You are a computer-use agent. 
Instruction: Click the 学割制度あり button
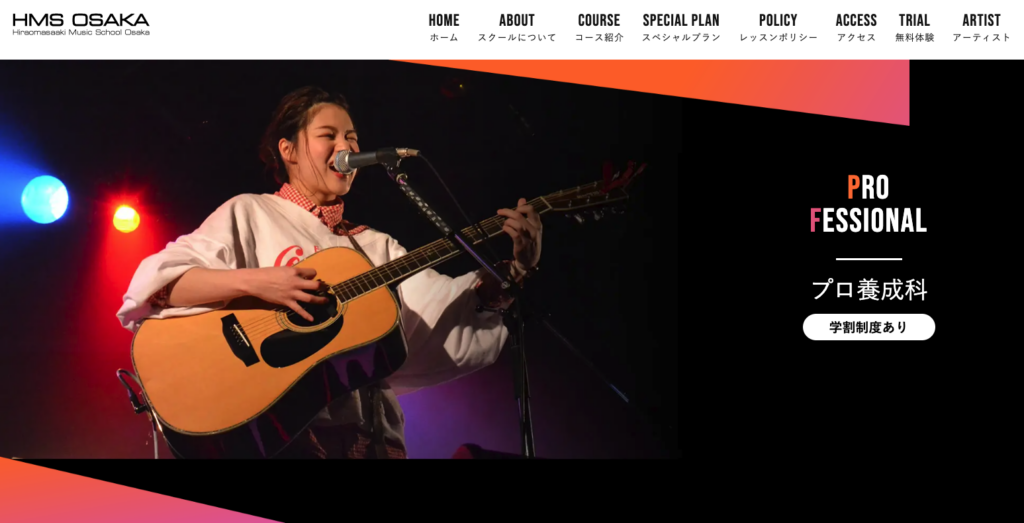pyautogui.click(x=869, y=327)
